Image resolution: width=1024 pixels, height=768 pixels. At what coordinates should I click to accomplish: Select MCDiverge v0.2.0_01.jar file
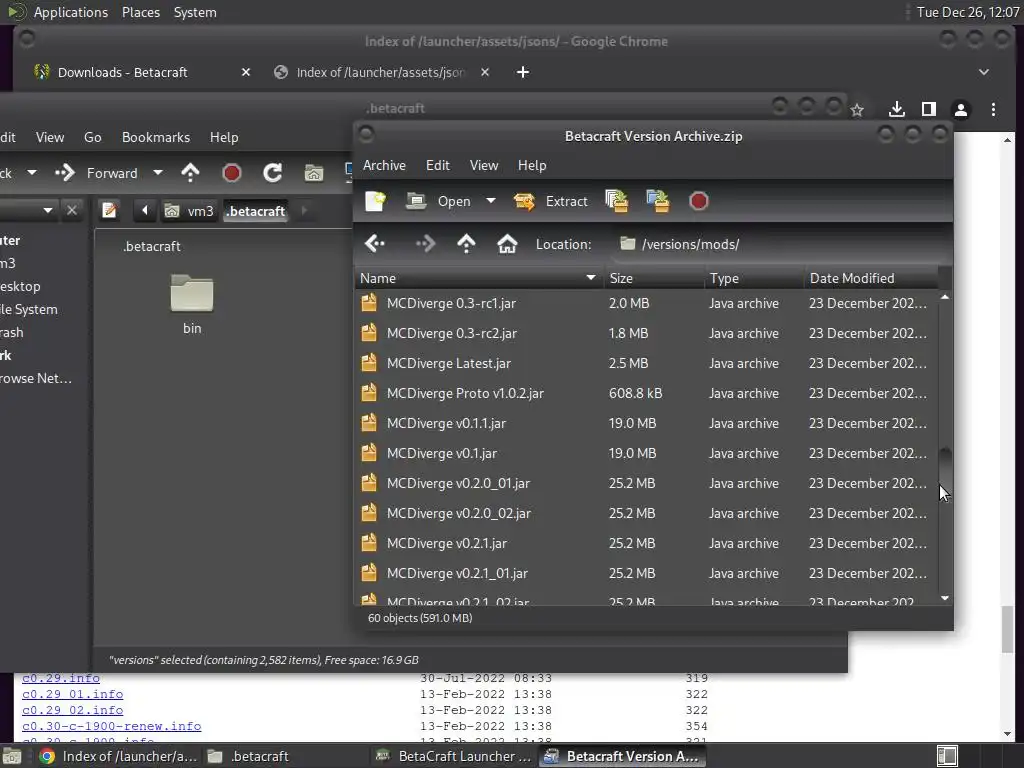coord(647,483)
